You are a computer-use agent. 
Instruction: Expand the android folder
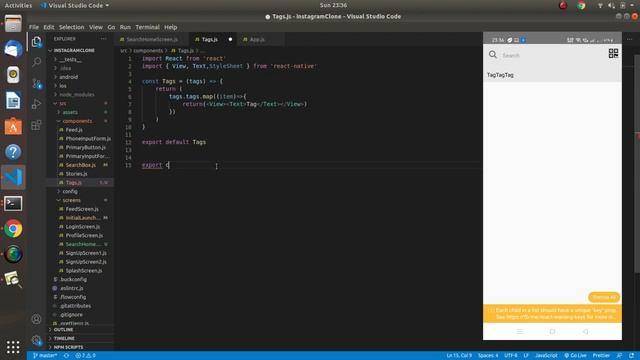[69, 77]
